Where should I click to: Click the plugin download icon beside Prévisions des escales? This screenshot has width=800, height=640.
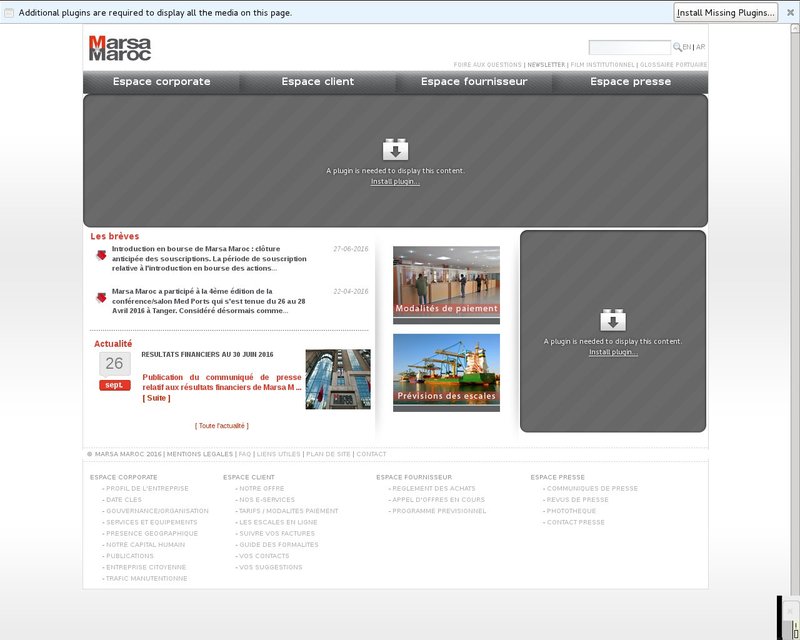click(x=613, y=320)
